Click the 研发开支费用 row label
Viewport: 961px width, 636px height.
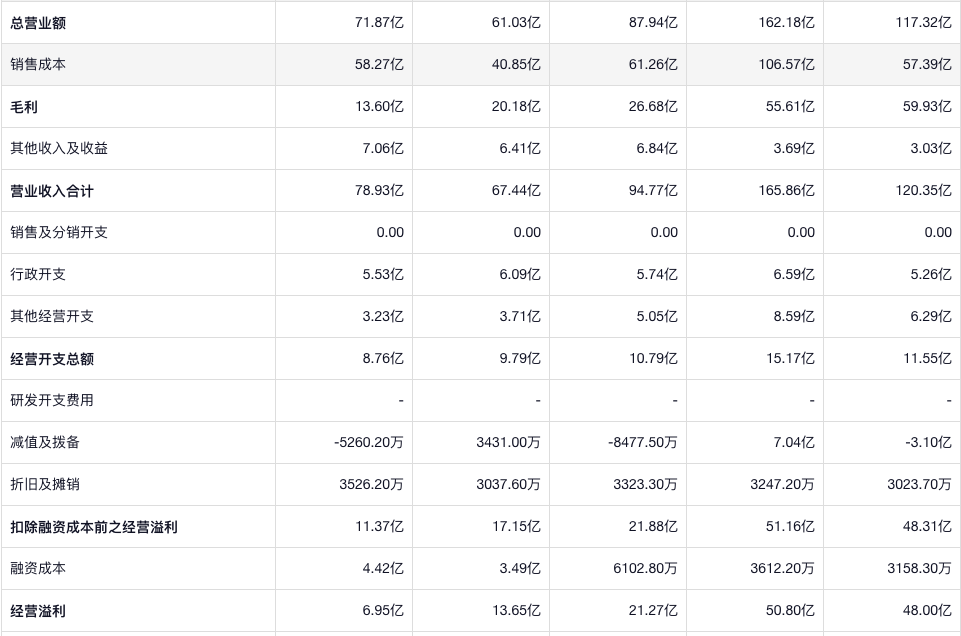tap(52, 400)
